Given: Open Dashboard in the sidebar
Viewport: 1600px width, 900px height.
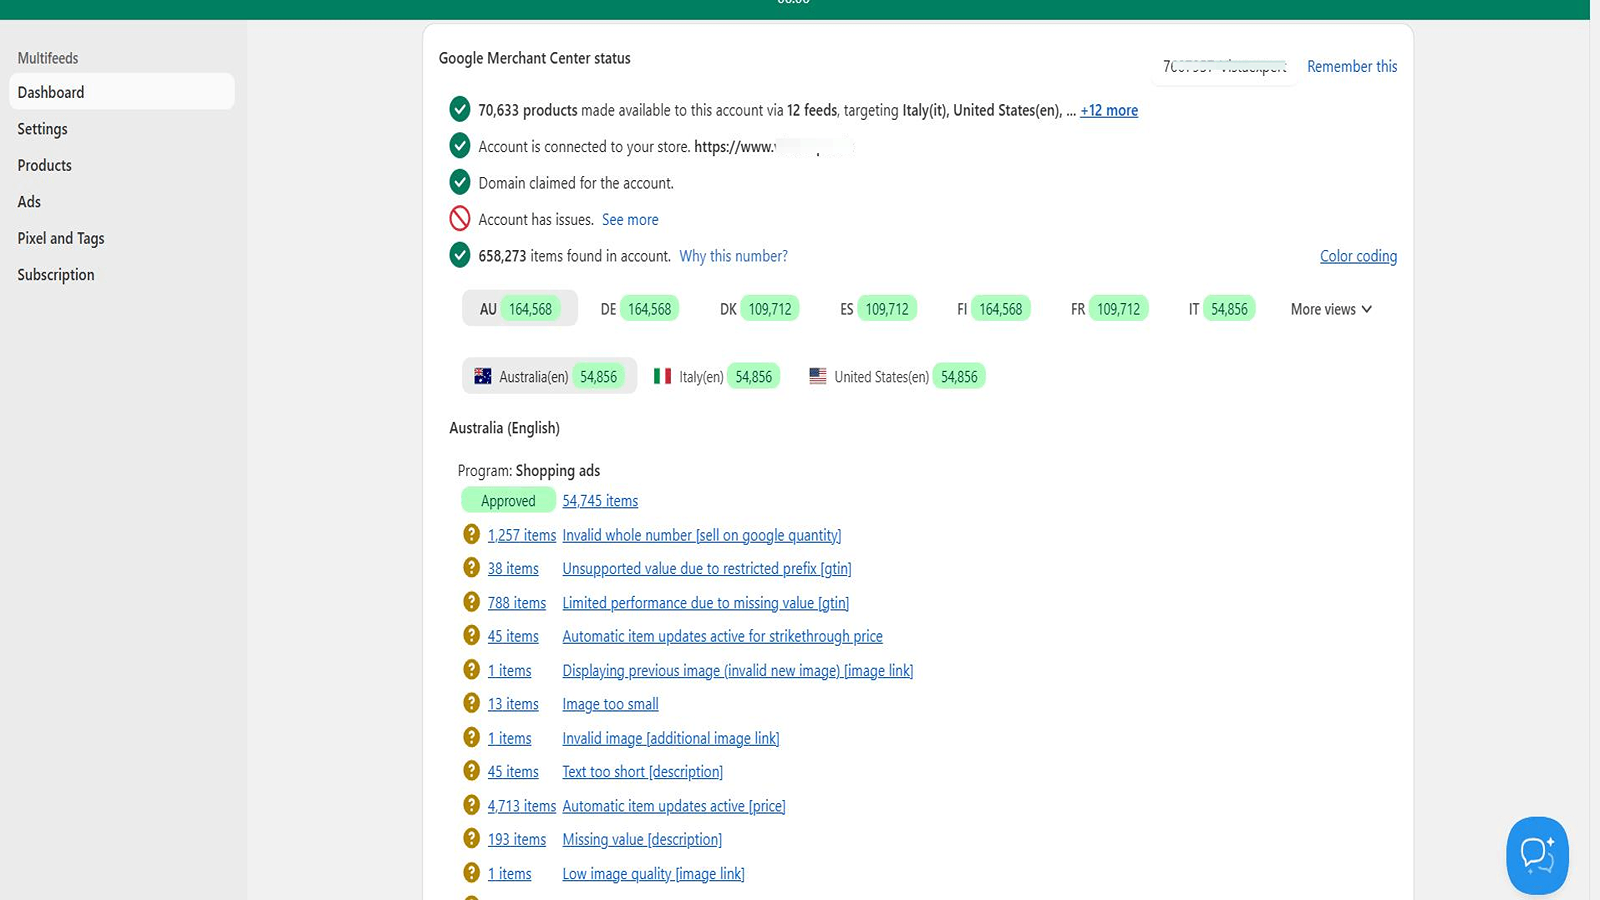Looking at the screenshot, I should click(122, 92).
